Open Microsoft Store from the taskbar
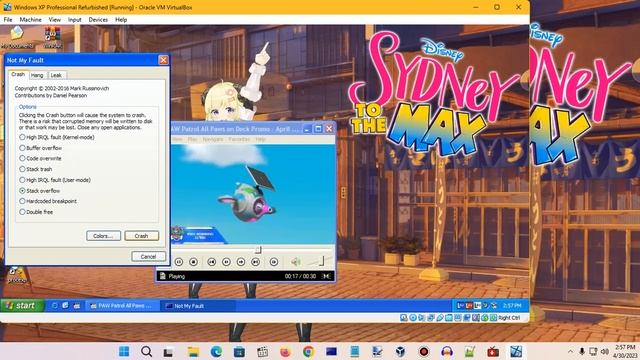The height and width of the screenshot is (360, 640). pyautogui.click(x=239, y=352)
